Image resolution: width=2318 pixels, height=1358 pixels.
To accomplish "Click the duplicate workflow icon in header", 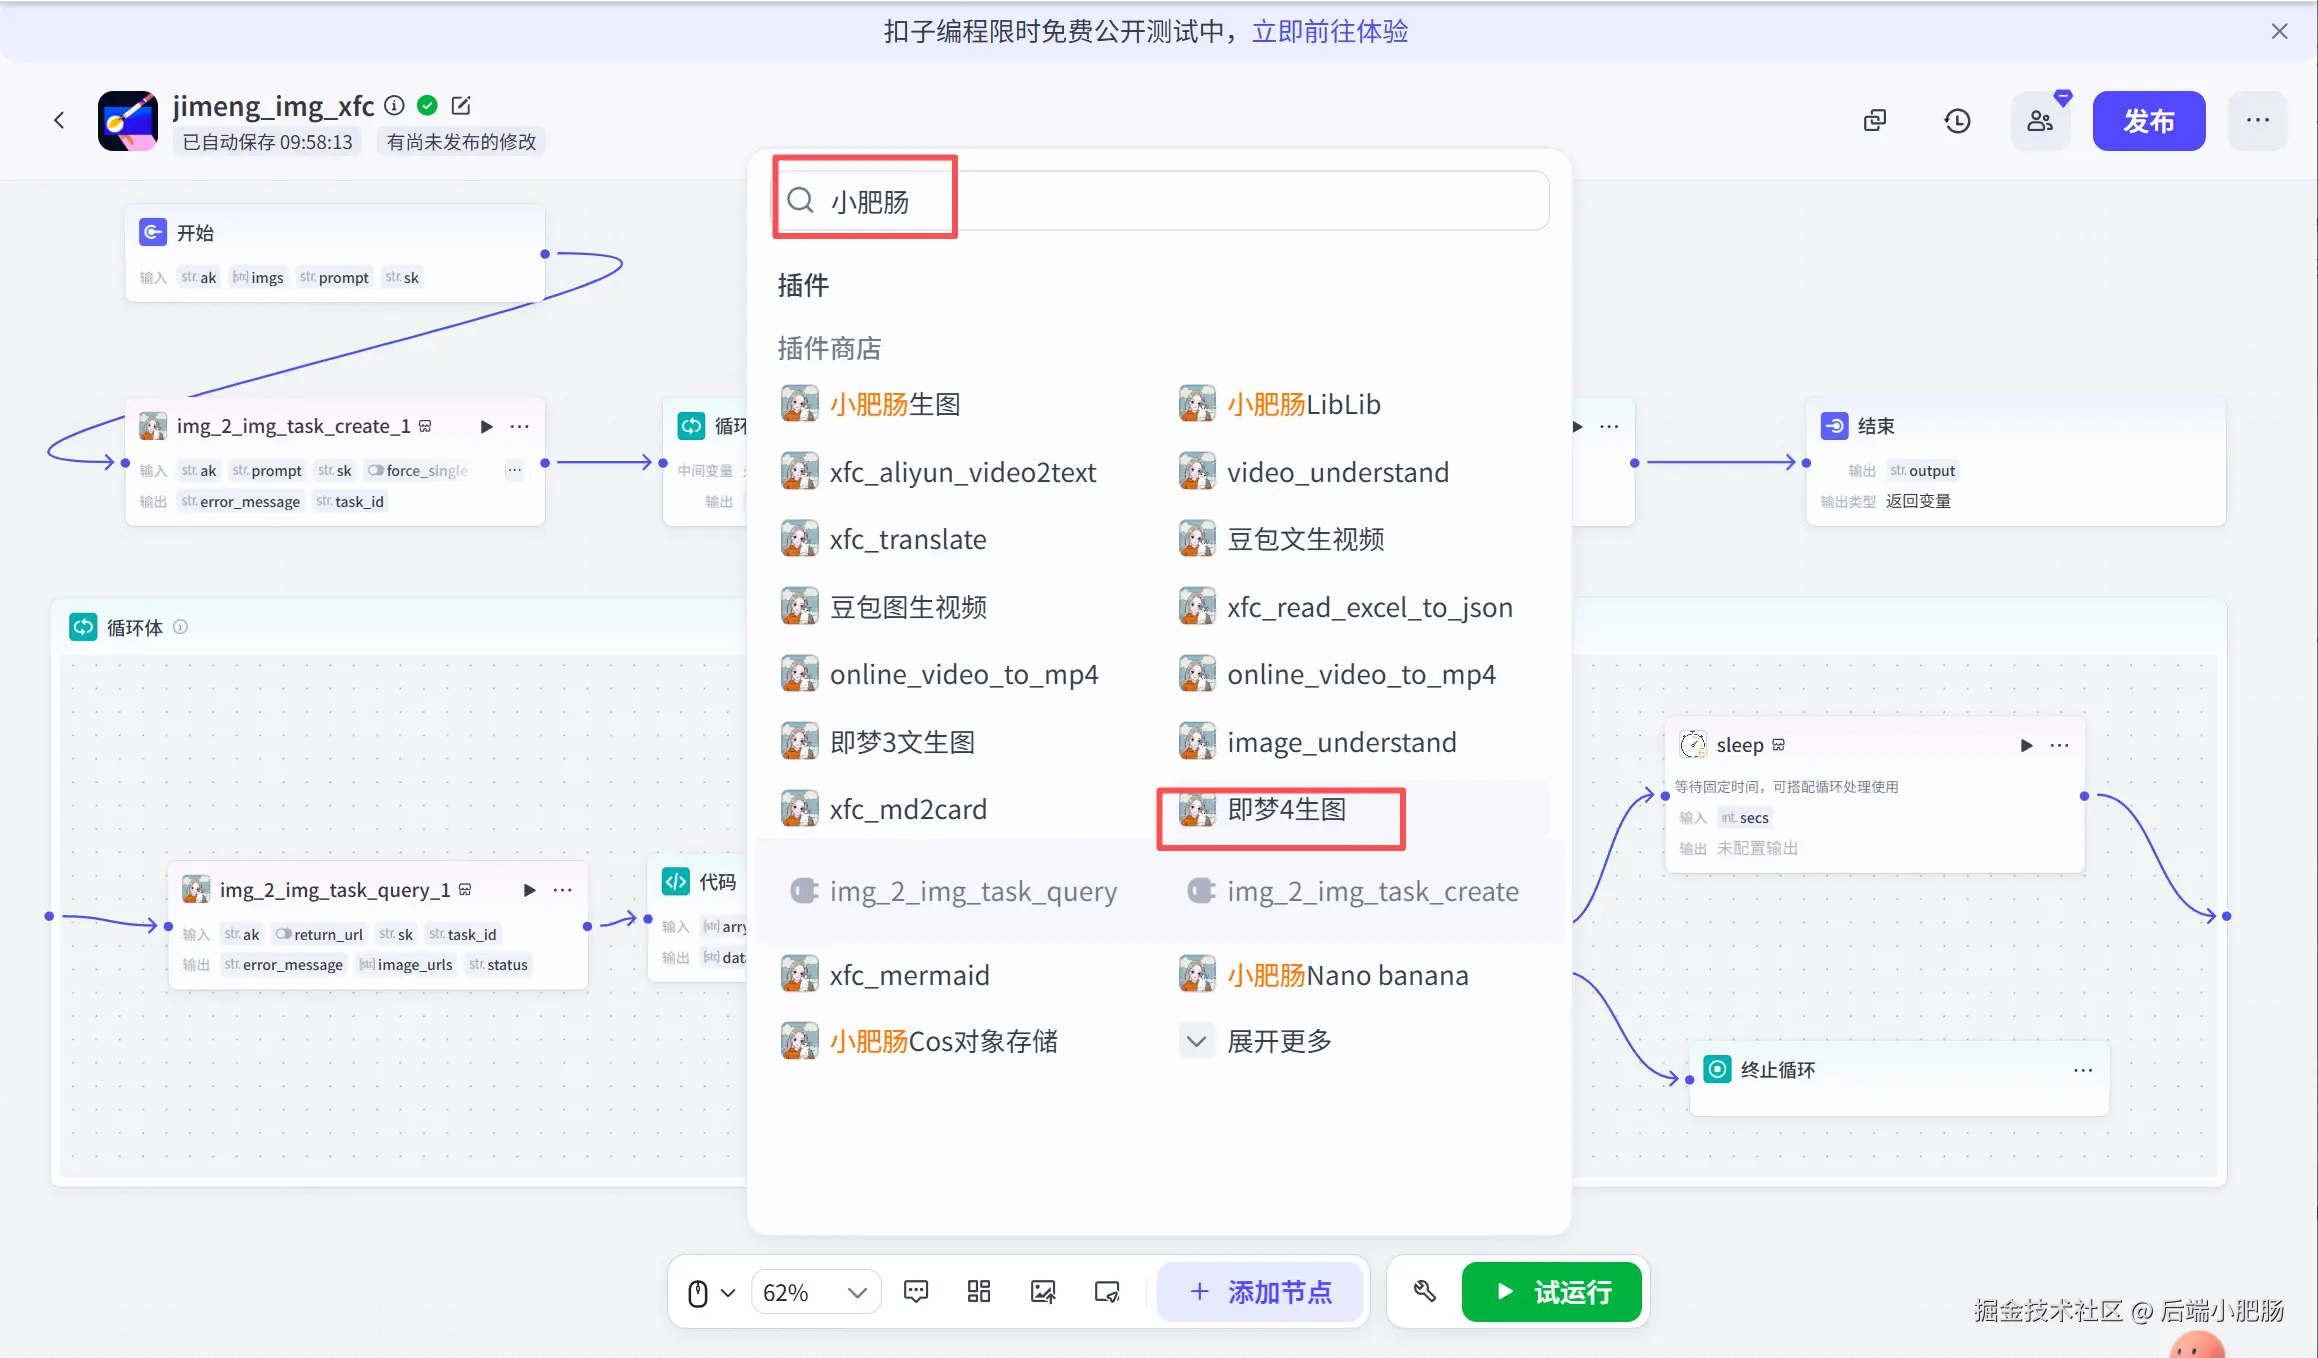I will pos(1875,121).
